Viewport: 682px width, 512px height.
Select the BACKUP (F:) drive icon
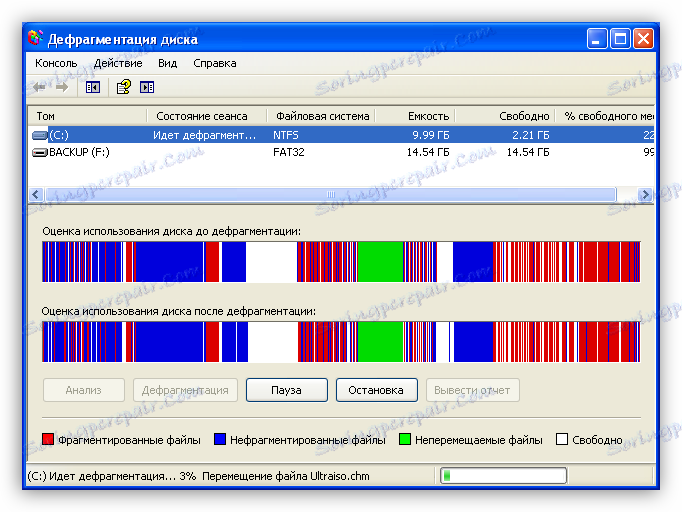(40, 152)
